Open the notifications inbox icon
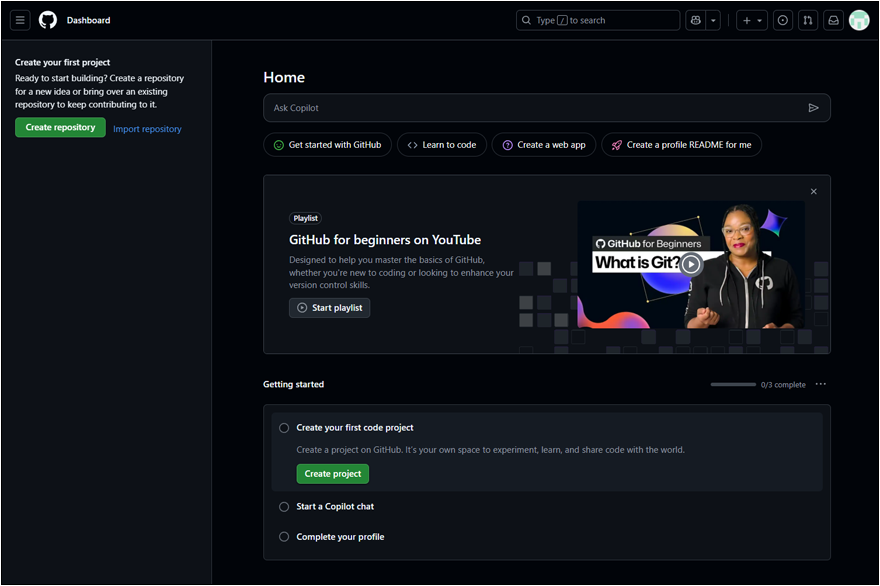This screenshot has width=880, height=586. click(833, 20)
